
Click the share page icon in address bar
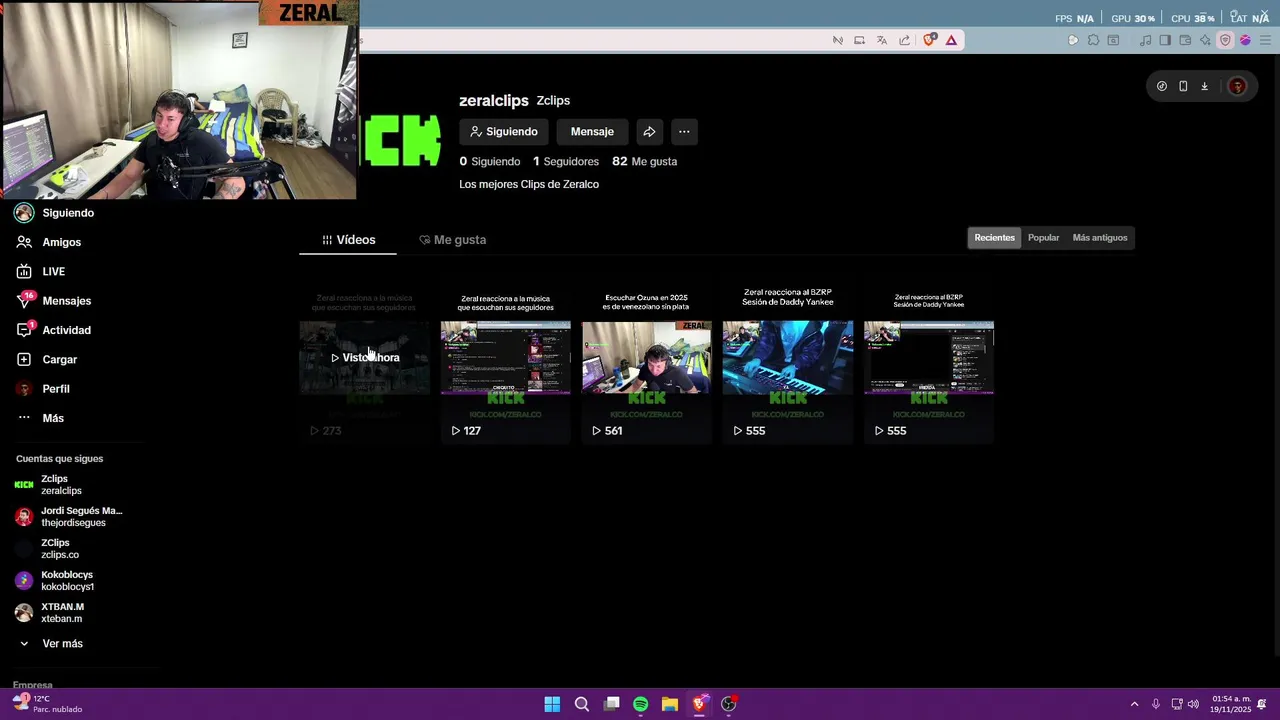coord(905,40)
